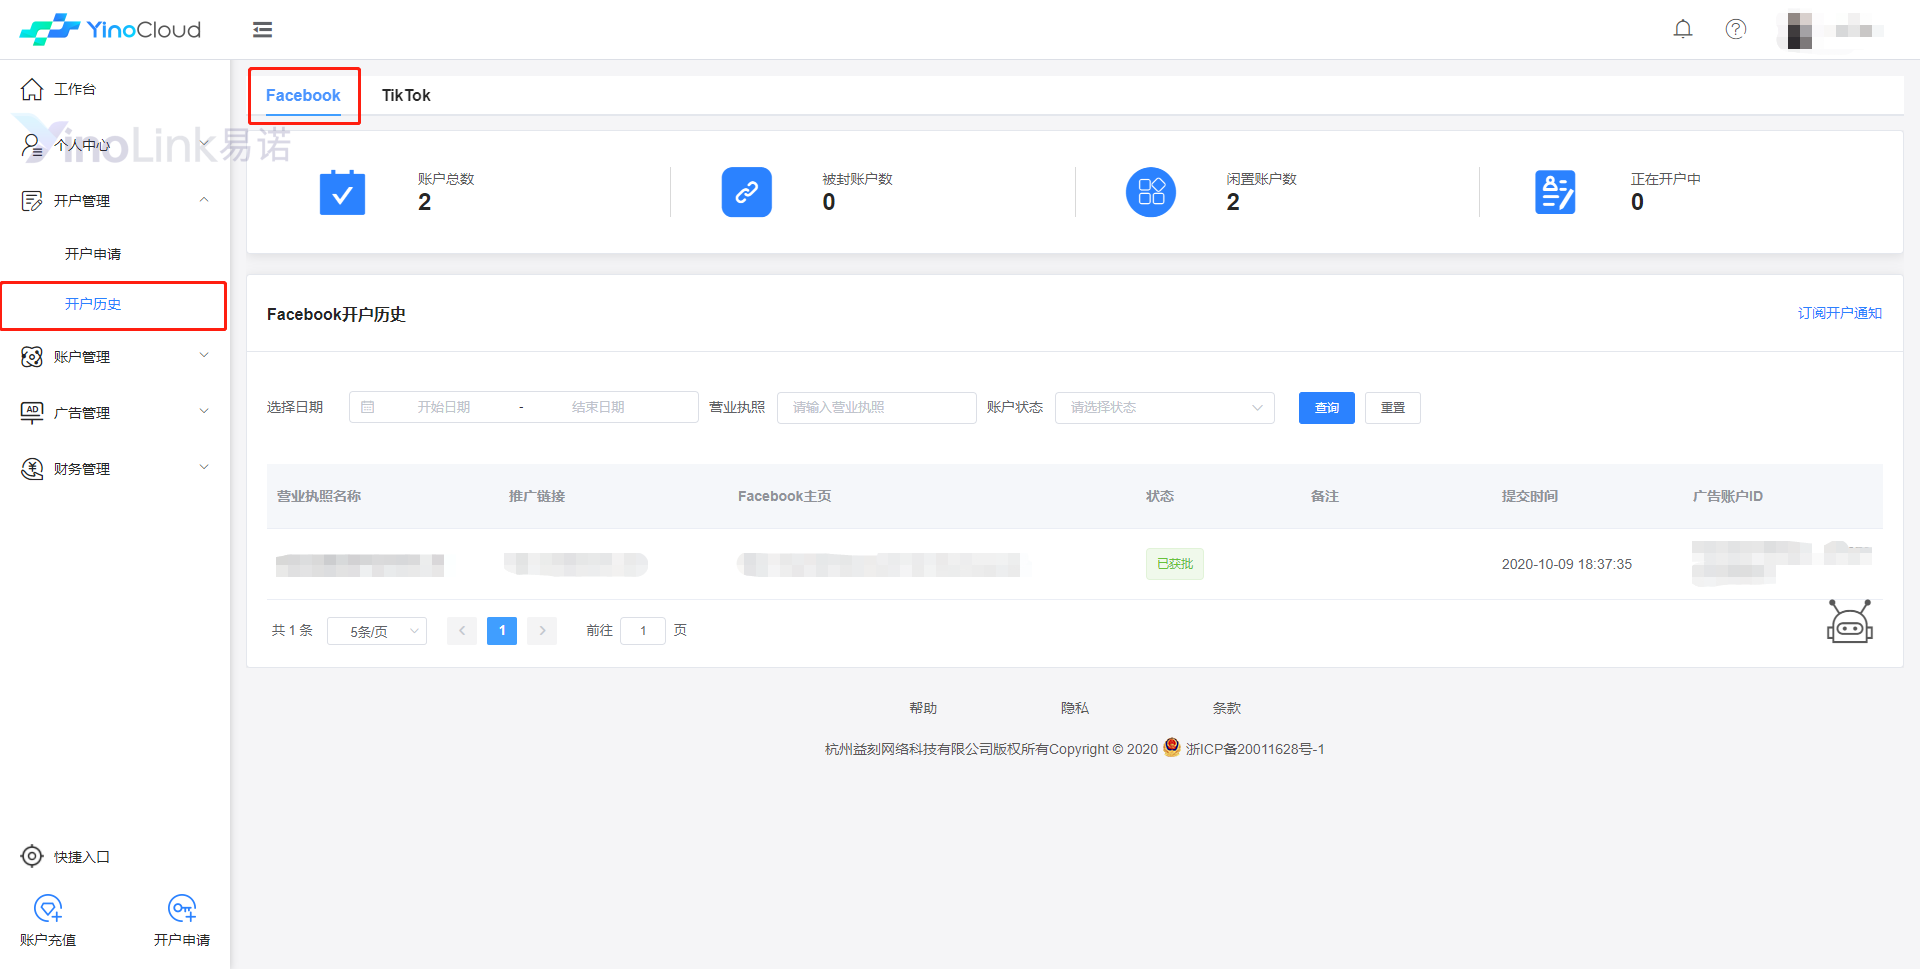This screenshot has width=1920, height=969.
Task: Go to previous page arrow
Action: (462, 631)
